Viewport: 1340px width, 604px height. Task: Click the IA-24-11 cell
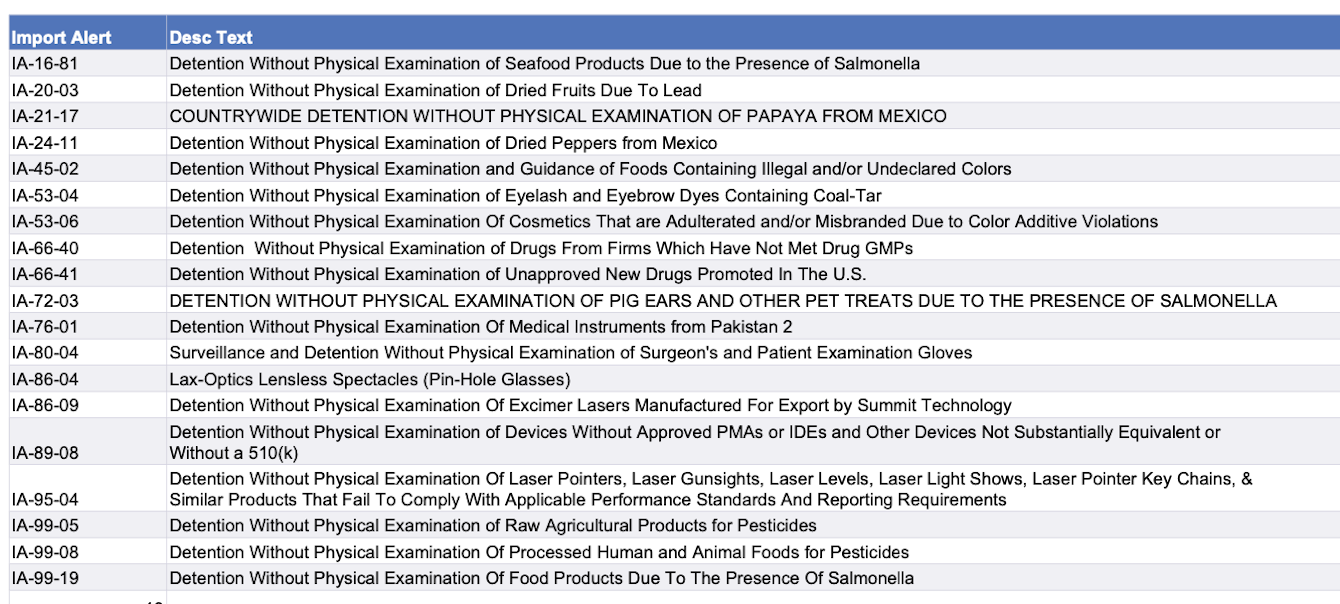[45, 143]
